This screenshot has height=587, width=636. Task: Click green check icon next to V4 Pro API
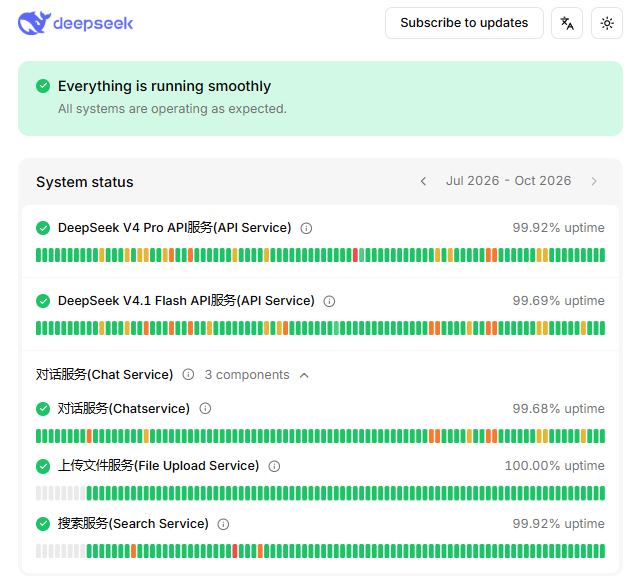pyautogui.click(x=43, y=228)
